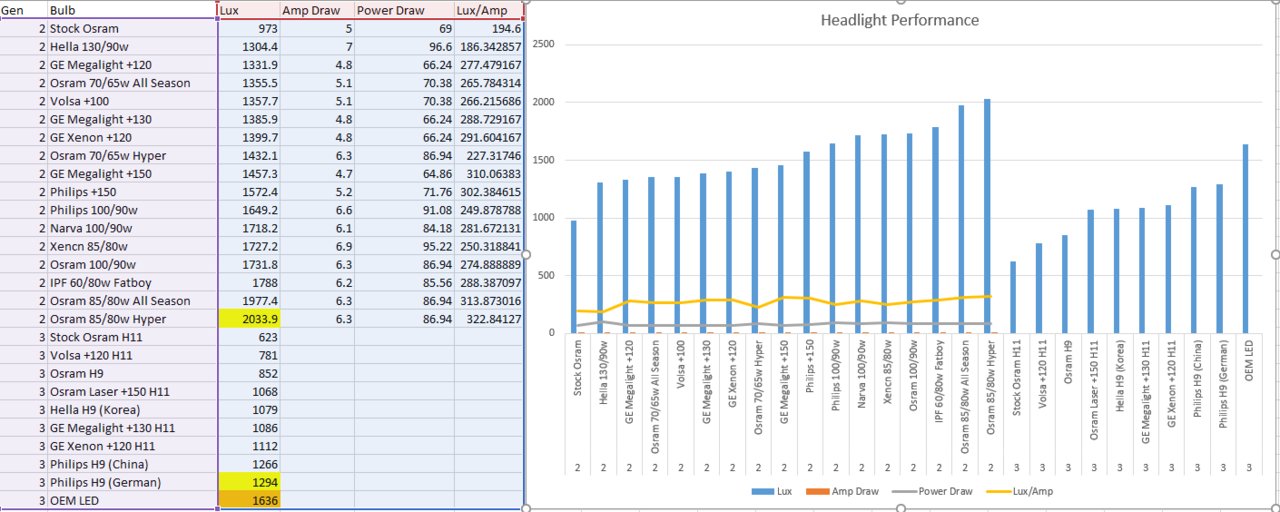Select the 95.22 power draw cell
This screenshot has width=1280, height=512.
coord(404,246)
